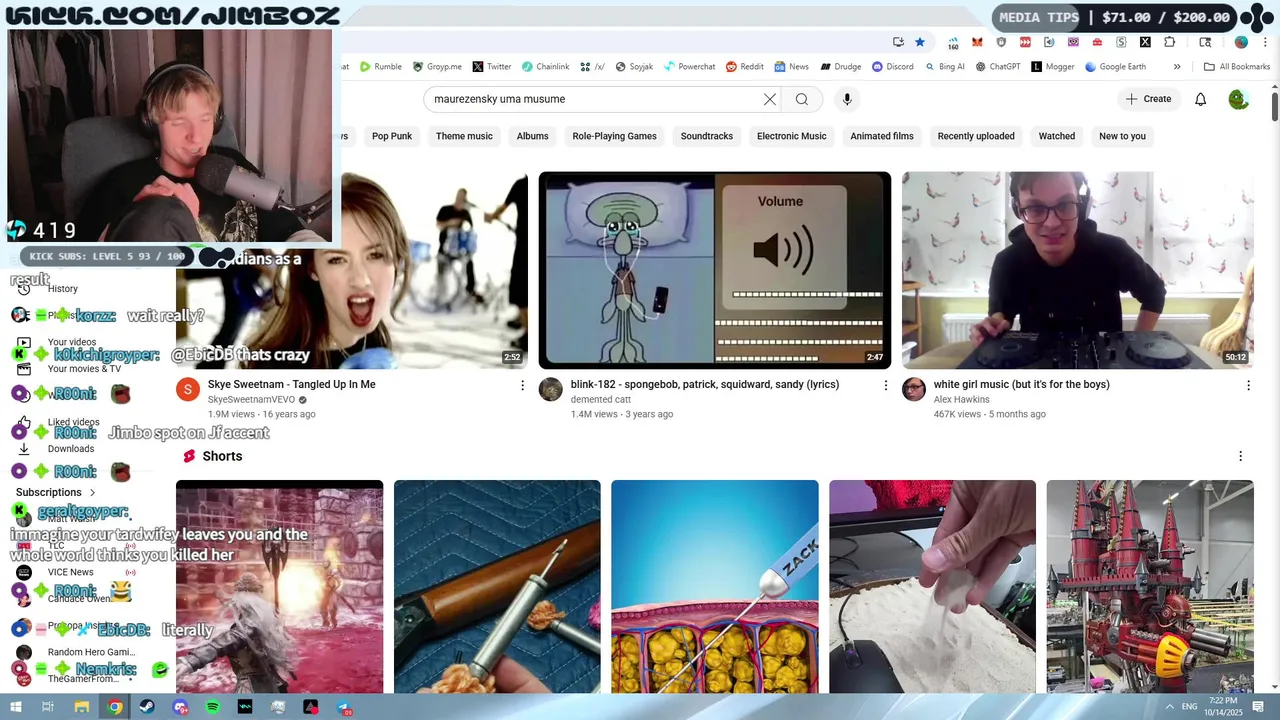This screenshot has height=720, width=1280.
Task: Show more bookmarks with the chevron
Action: [x=1177, y=67]
